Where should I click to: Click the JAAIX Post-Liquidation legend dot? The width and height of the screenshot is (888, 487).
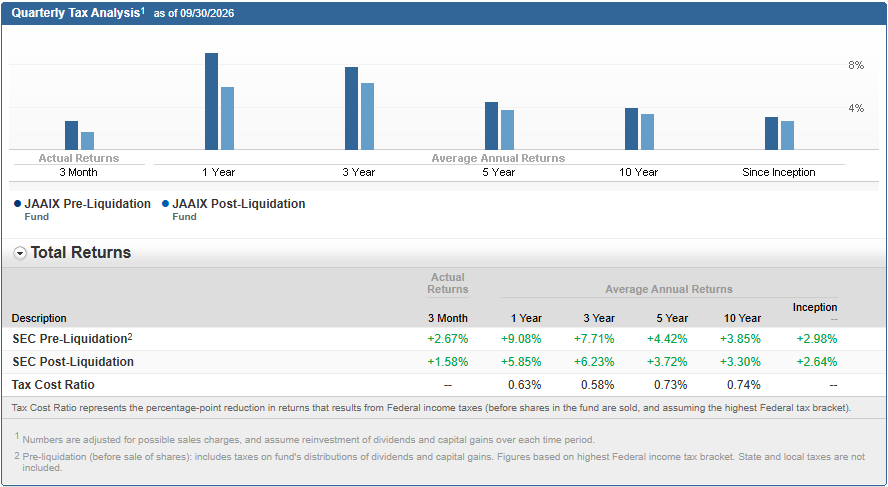coord(165,204)
